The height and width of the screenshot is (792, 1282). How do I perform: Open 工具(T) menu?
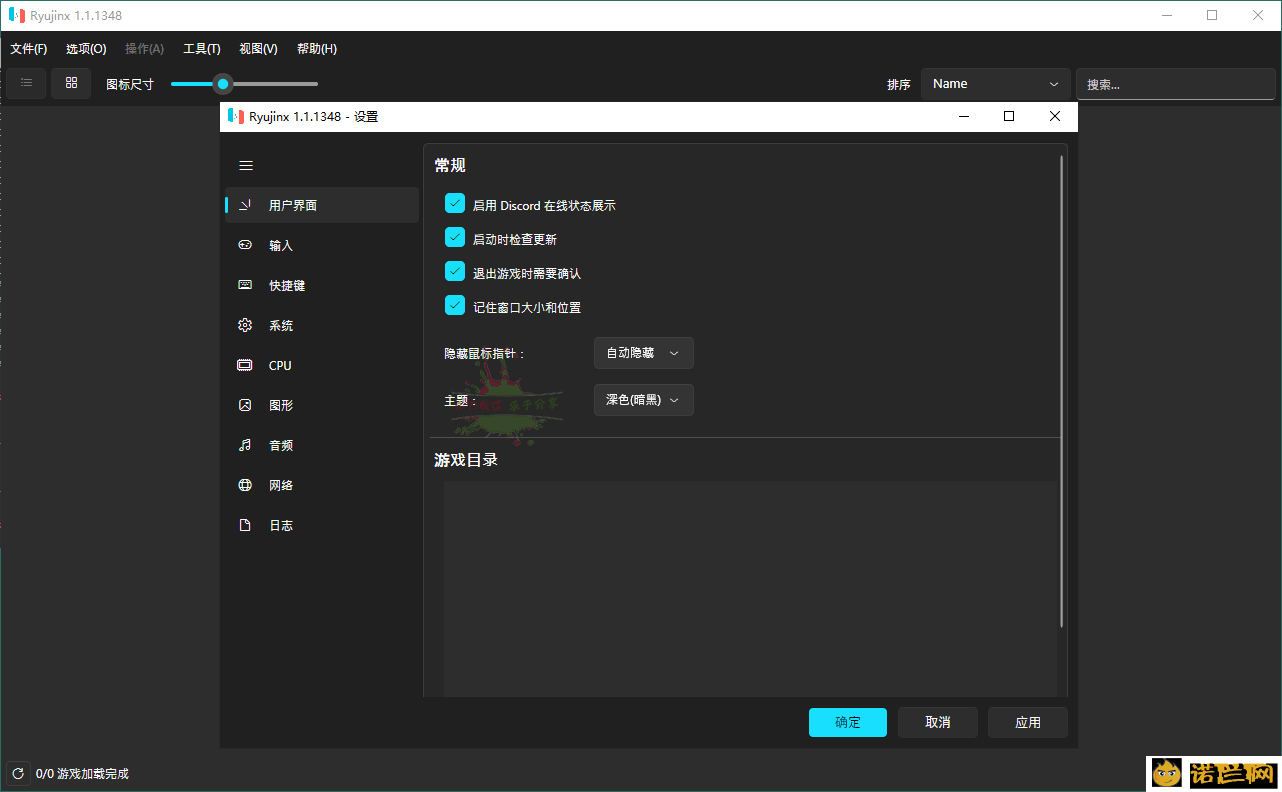202,49
